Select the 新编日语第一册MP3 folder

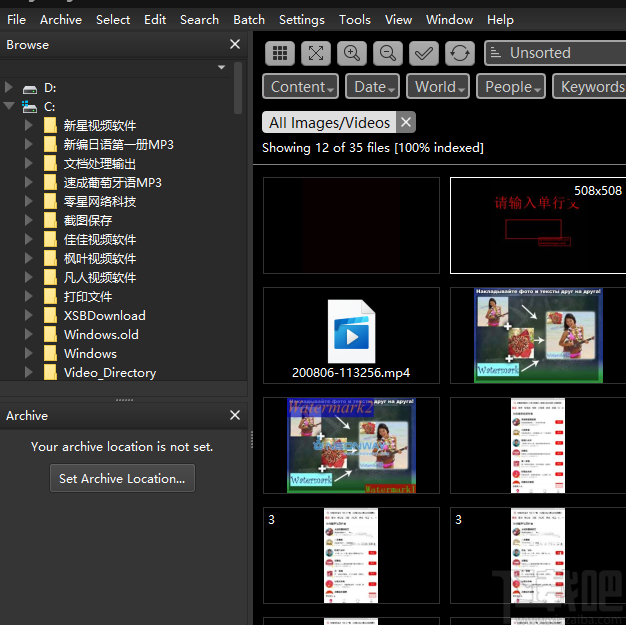point(119,145)
